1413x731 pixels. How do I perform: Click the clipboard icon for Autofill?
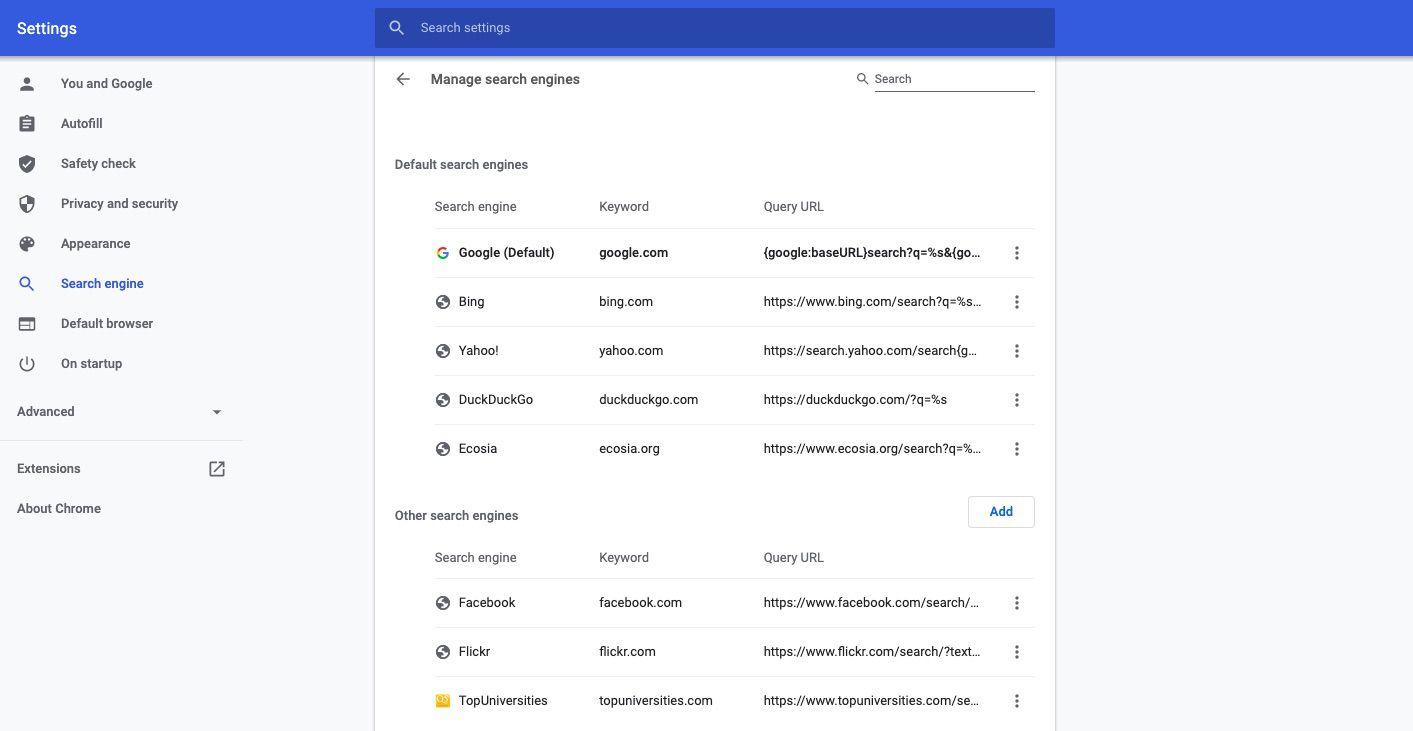coord(27,124)
